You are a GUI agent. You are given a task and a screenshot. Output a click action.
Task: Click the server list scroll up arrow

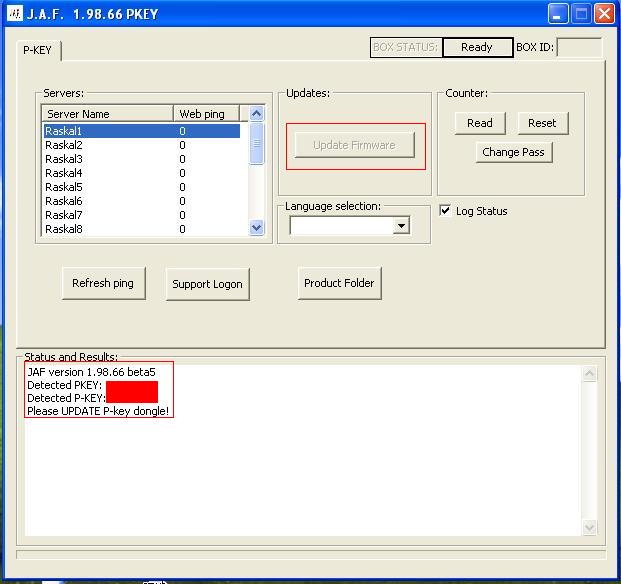coord(257,114)
